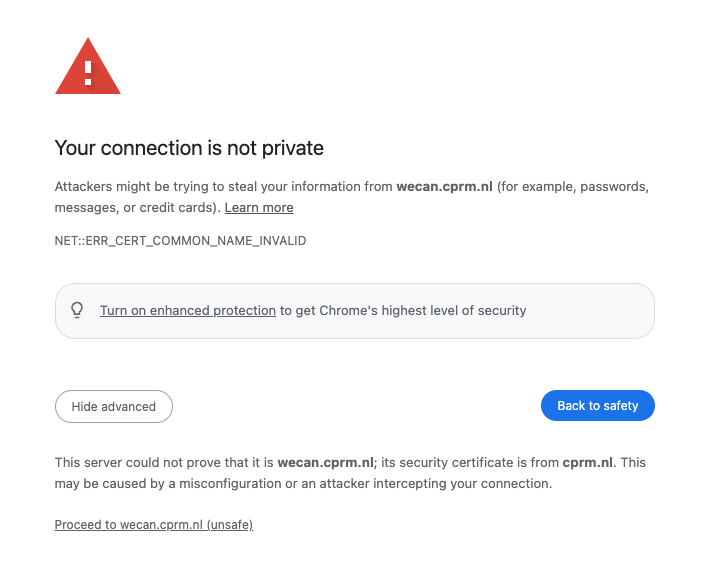Image resolution: width=726 pixels, height=579 pixels.
Task: Turn on enhanced protection via the link
Action: click(188, 311)
